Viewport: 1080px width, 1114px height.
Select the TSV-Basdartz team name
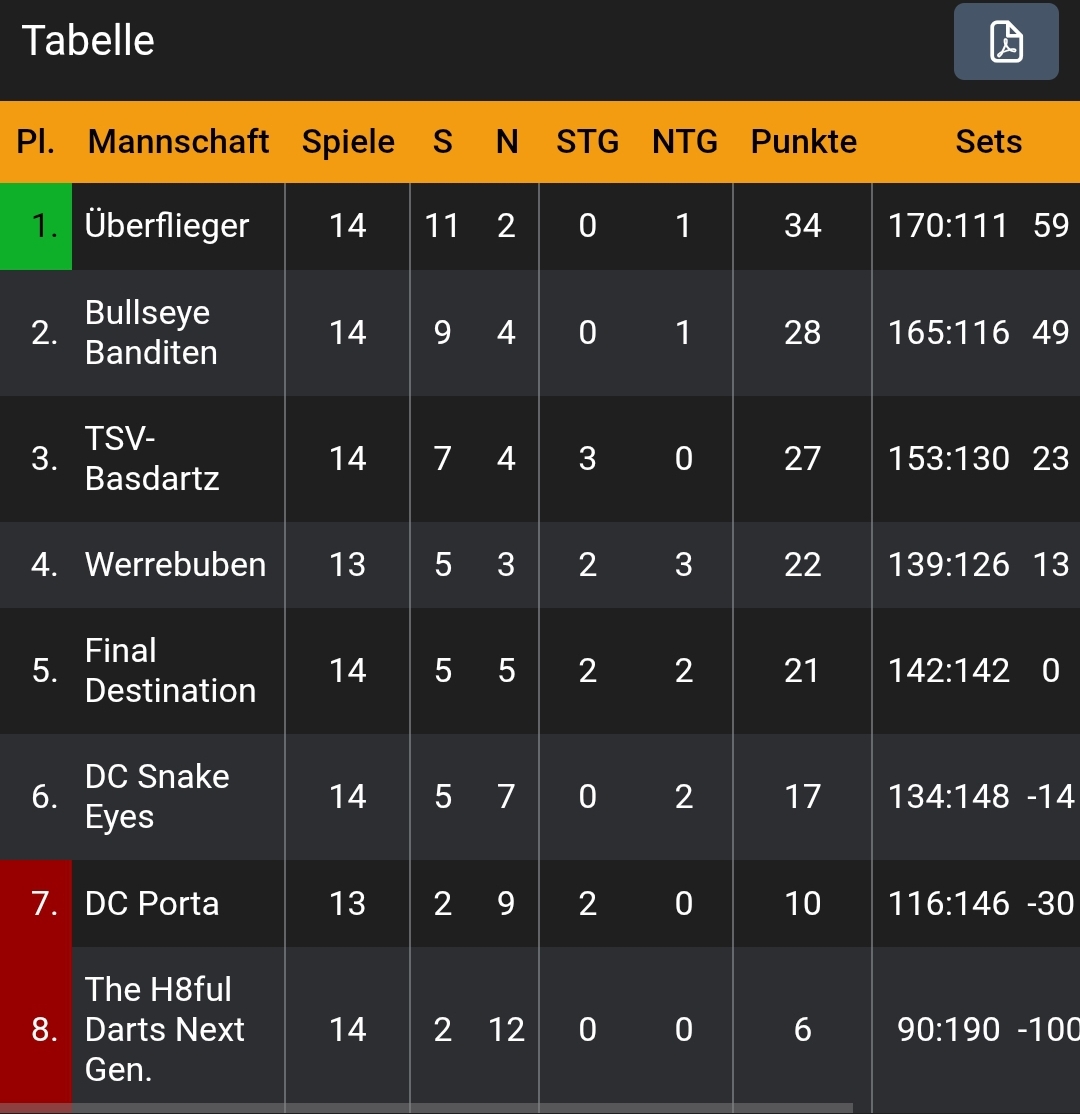pos(151,459)
